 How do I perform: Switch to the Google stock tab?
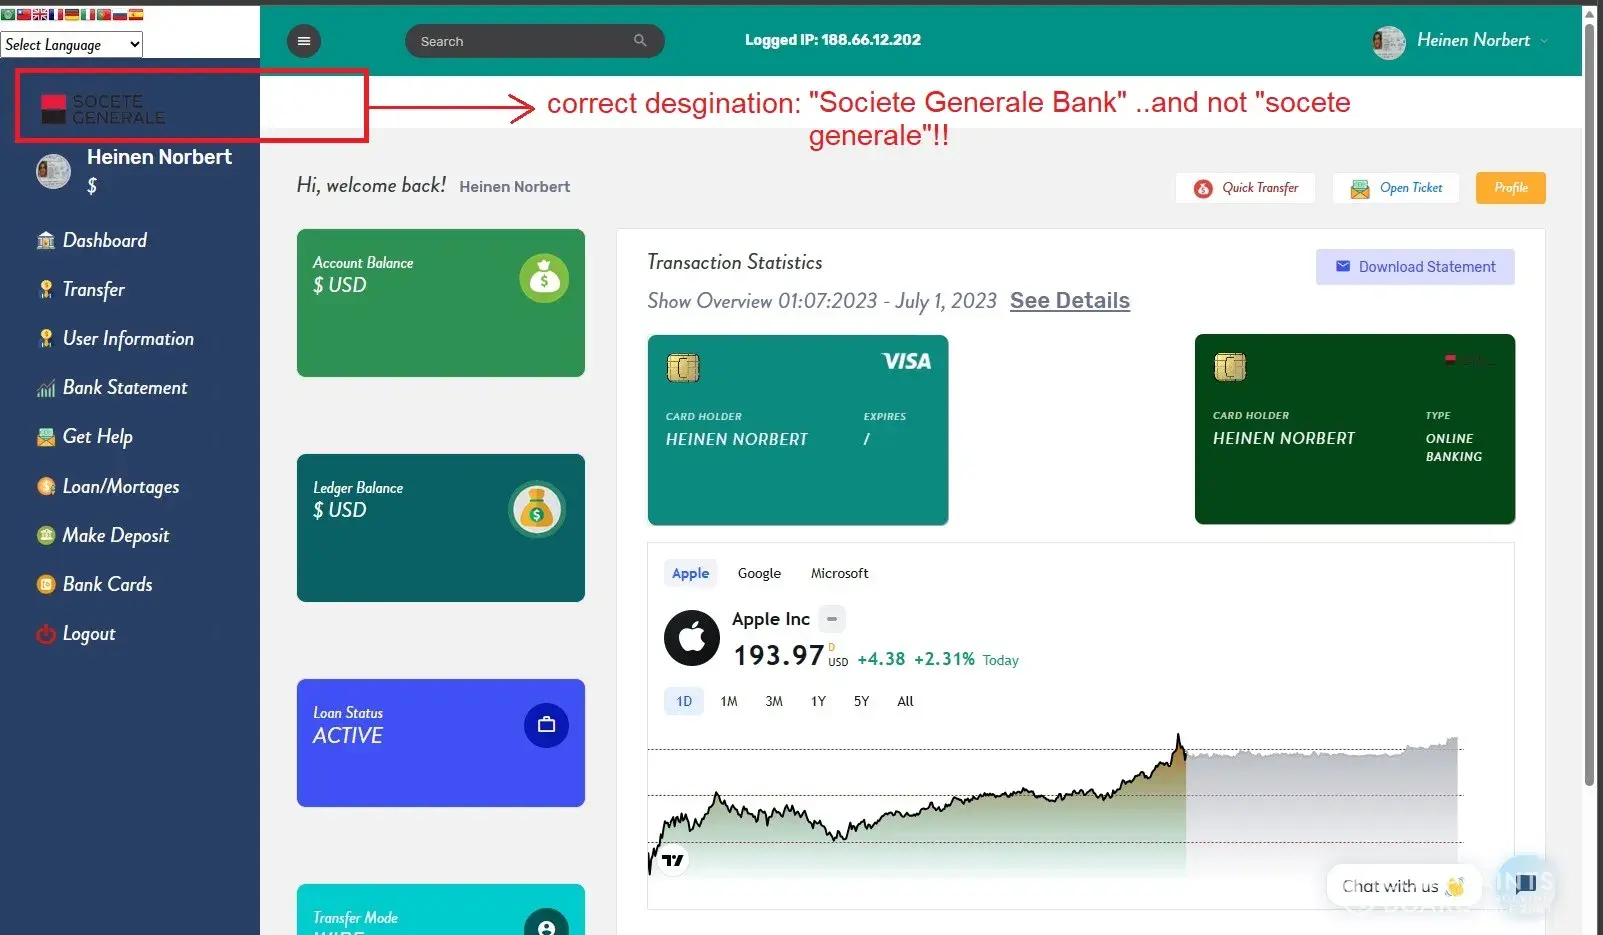click(759, 573)
